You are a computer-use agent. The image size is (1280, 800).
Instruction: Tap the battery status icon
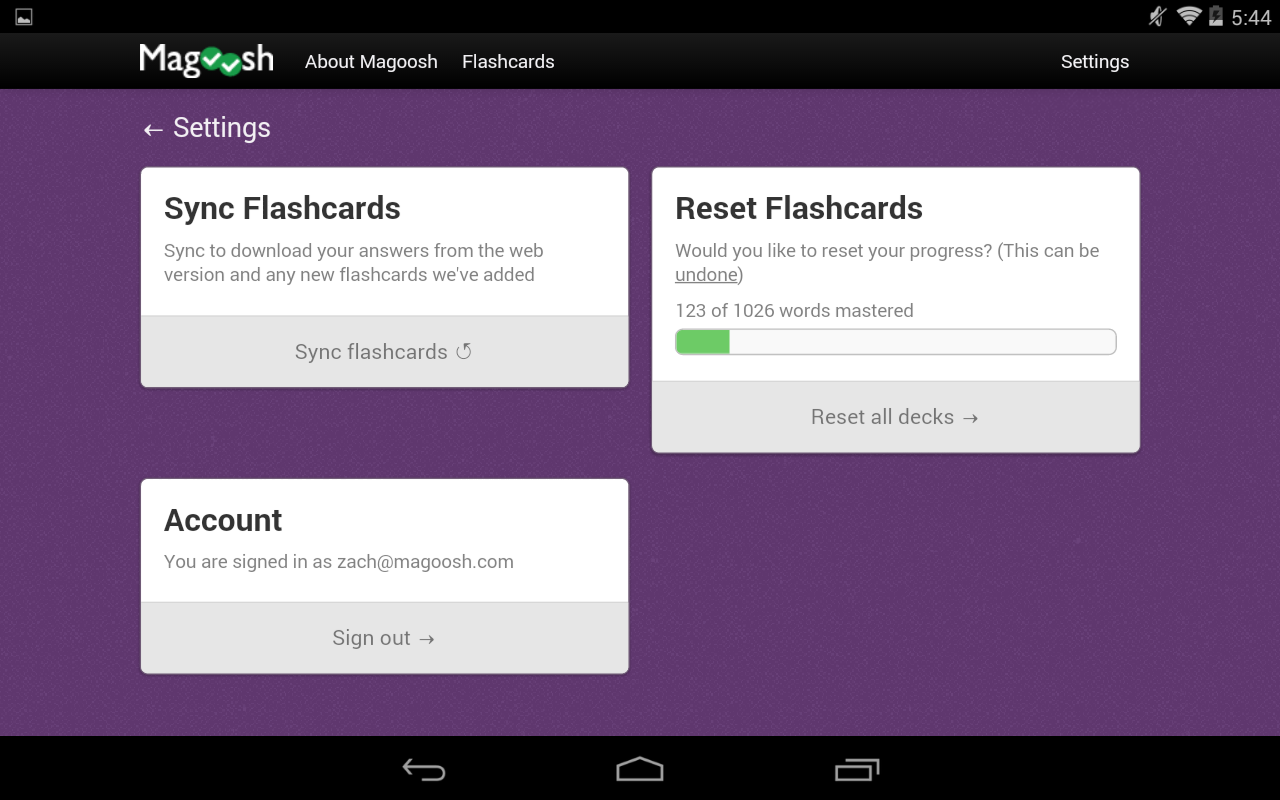click(x=1216, y=16)
